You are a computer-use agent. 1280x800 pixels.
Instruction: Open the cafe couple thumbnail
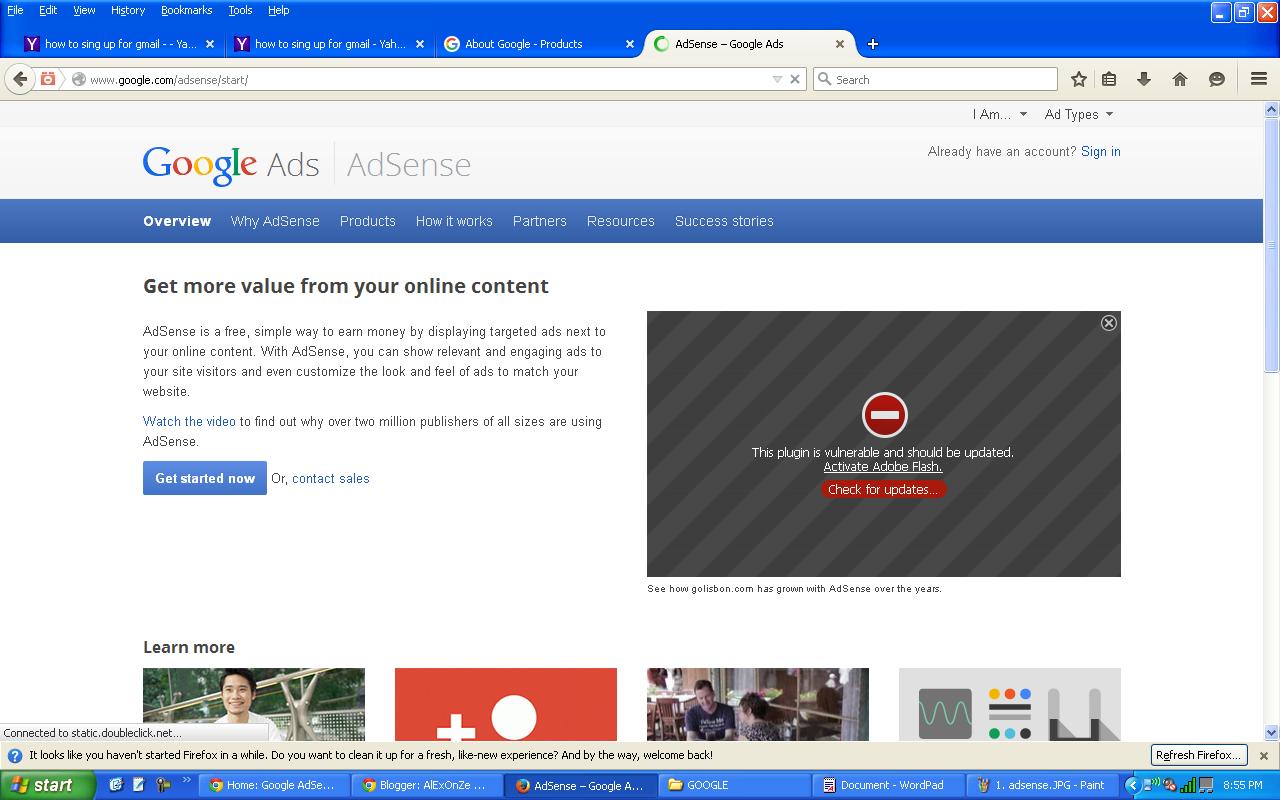(758, 704)
